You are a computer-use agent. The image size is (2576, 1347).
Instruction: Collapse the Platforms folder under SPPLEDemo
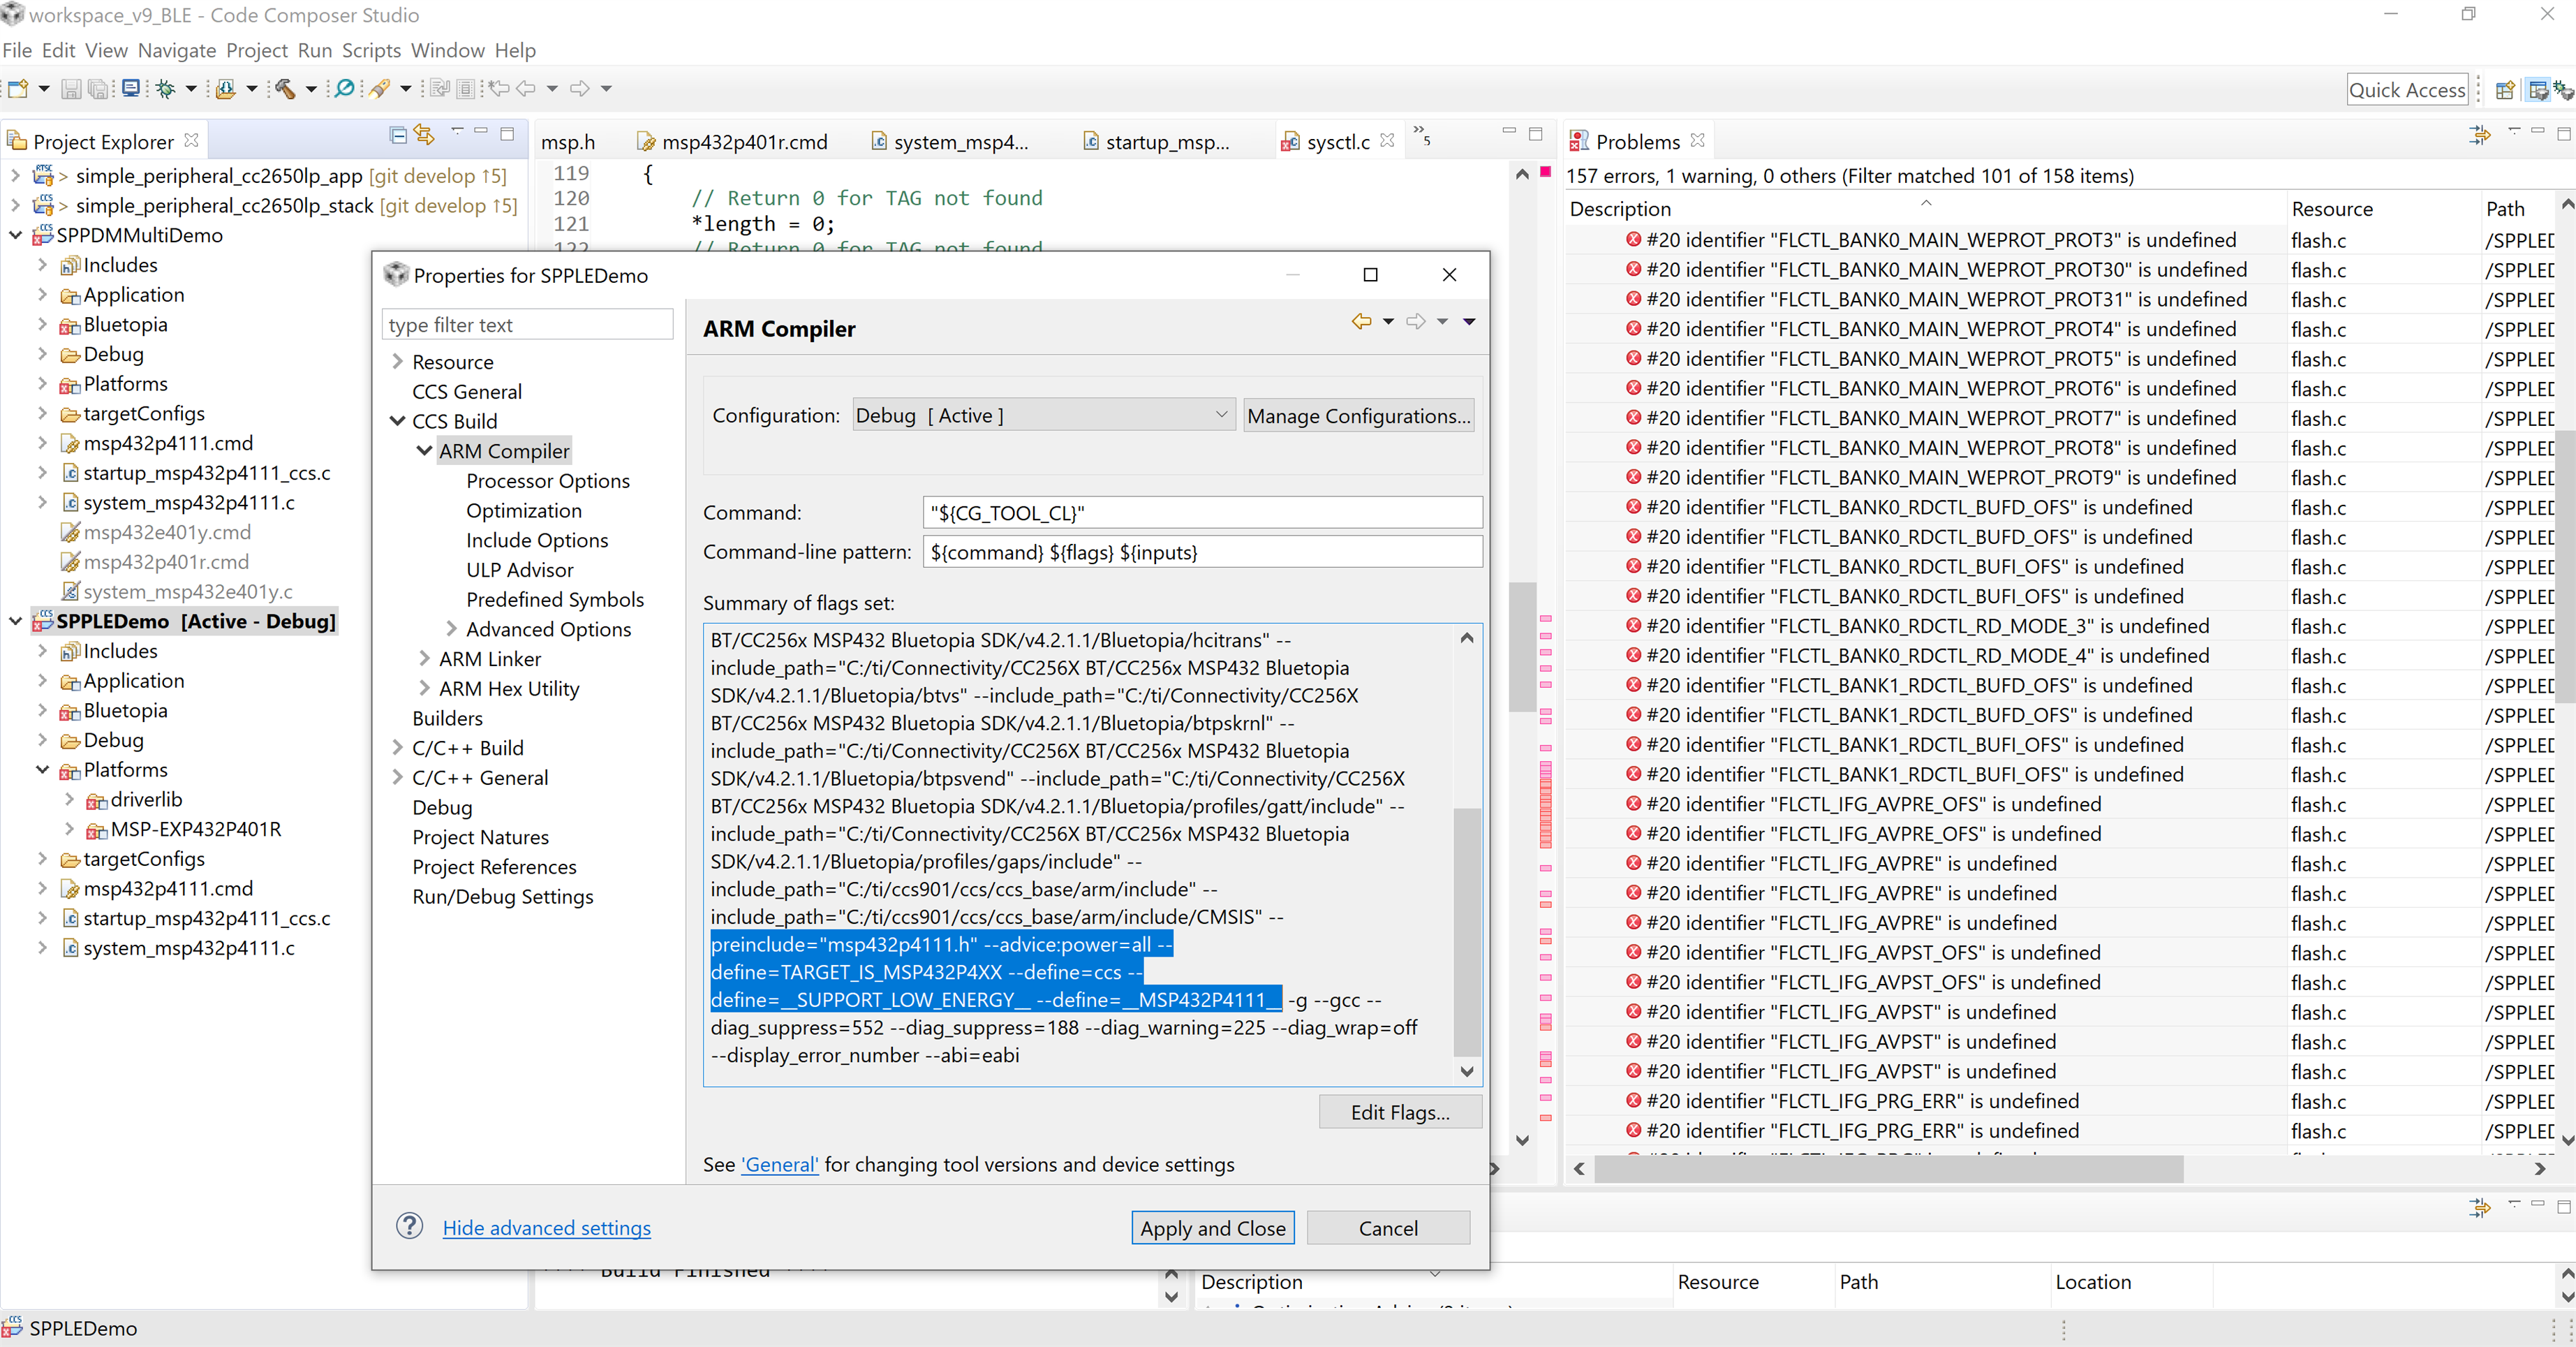42,769
